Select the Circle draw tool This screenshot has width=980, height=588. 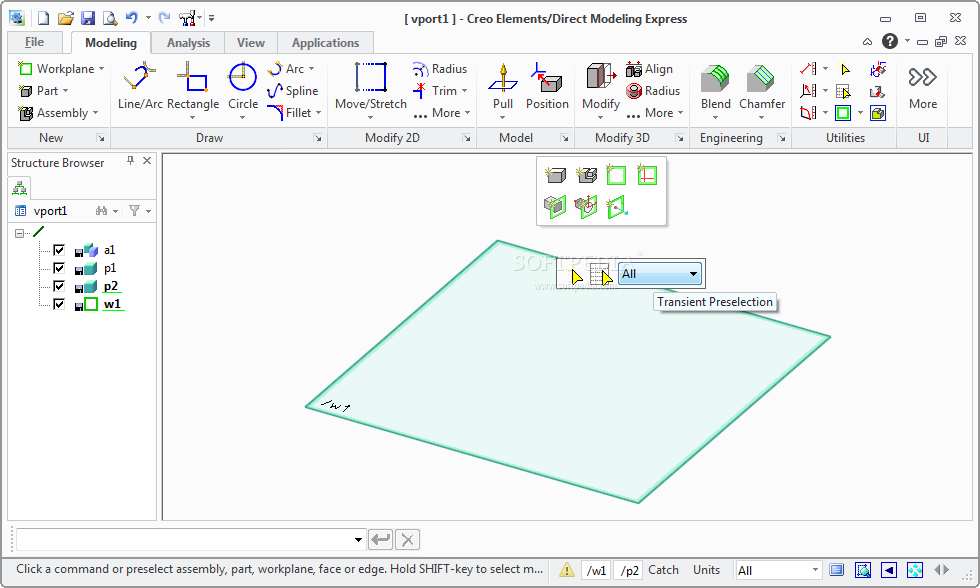[242, 87]
